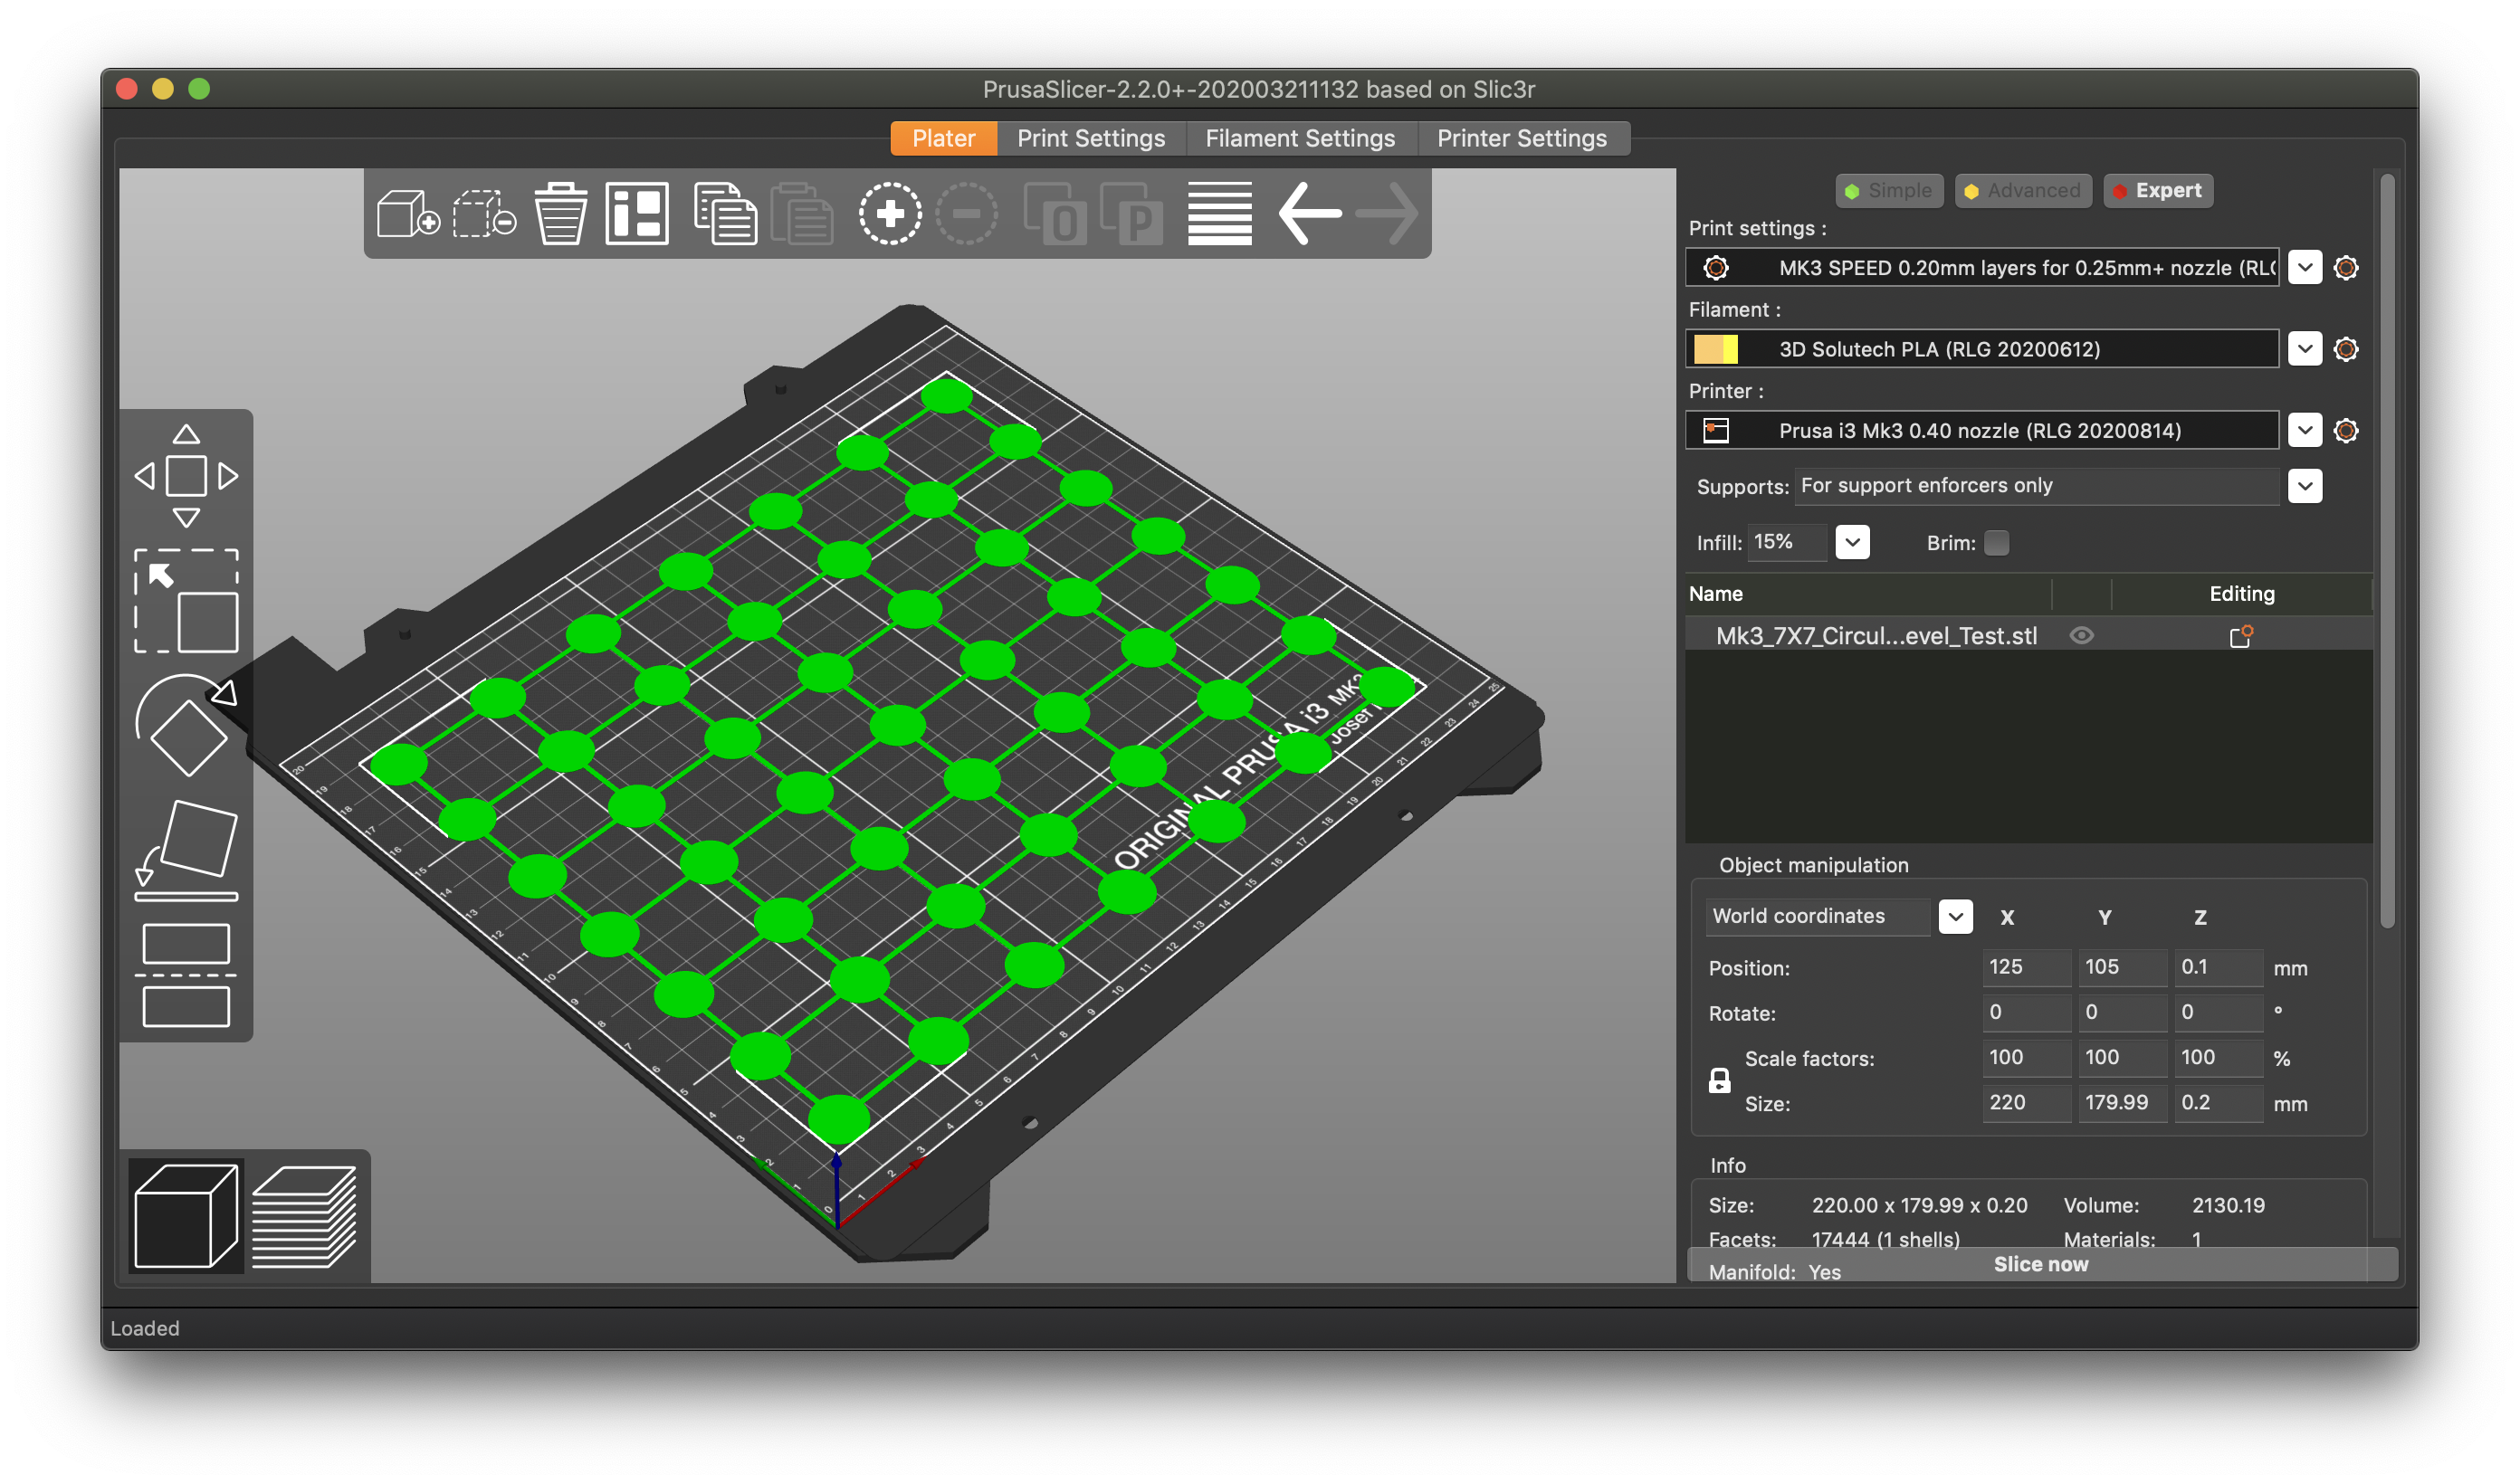
Task: Click the Remove instance minus icon
Action: click(x=966, y=213)
